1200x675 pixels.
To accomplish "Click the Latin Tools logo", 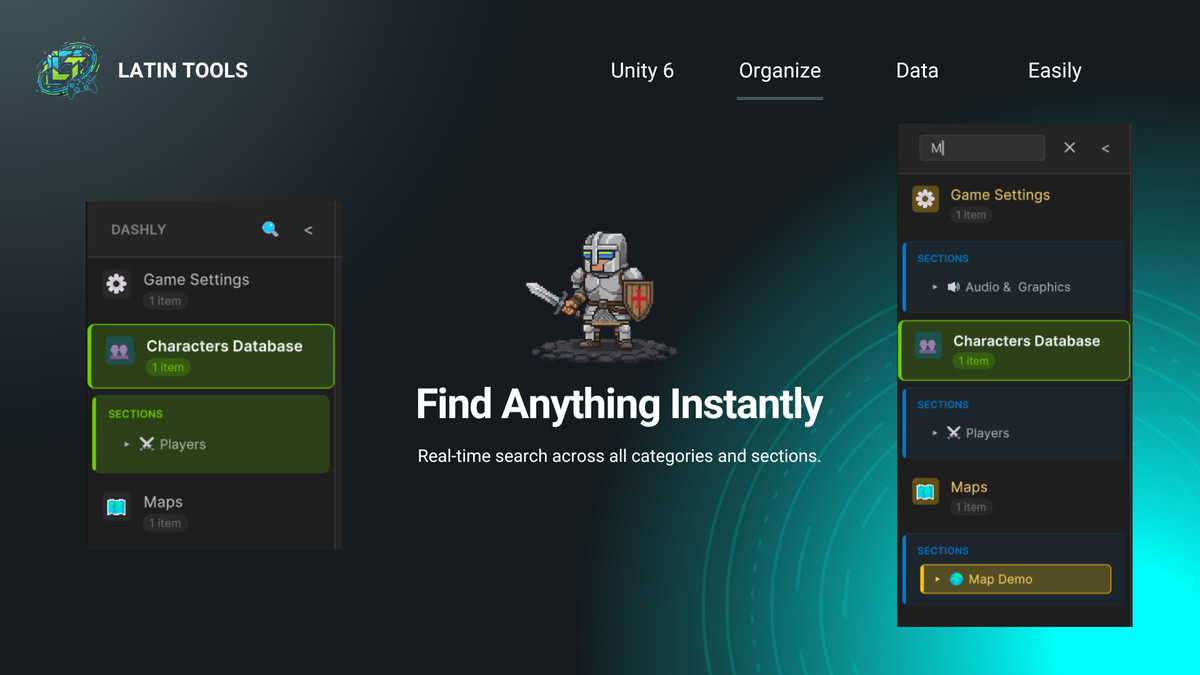I will tap(67, 68).
